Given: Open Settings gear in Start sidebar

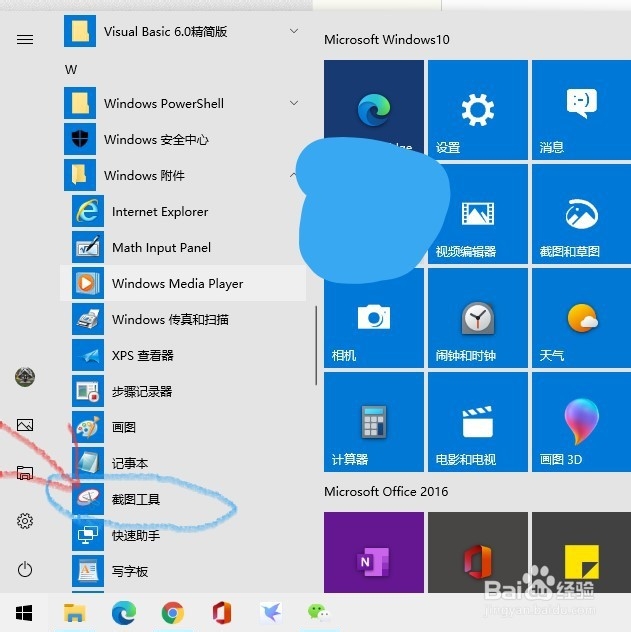Looking at the screenshot, I should pyautogui.click(x=25, y=521).
